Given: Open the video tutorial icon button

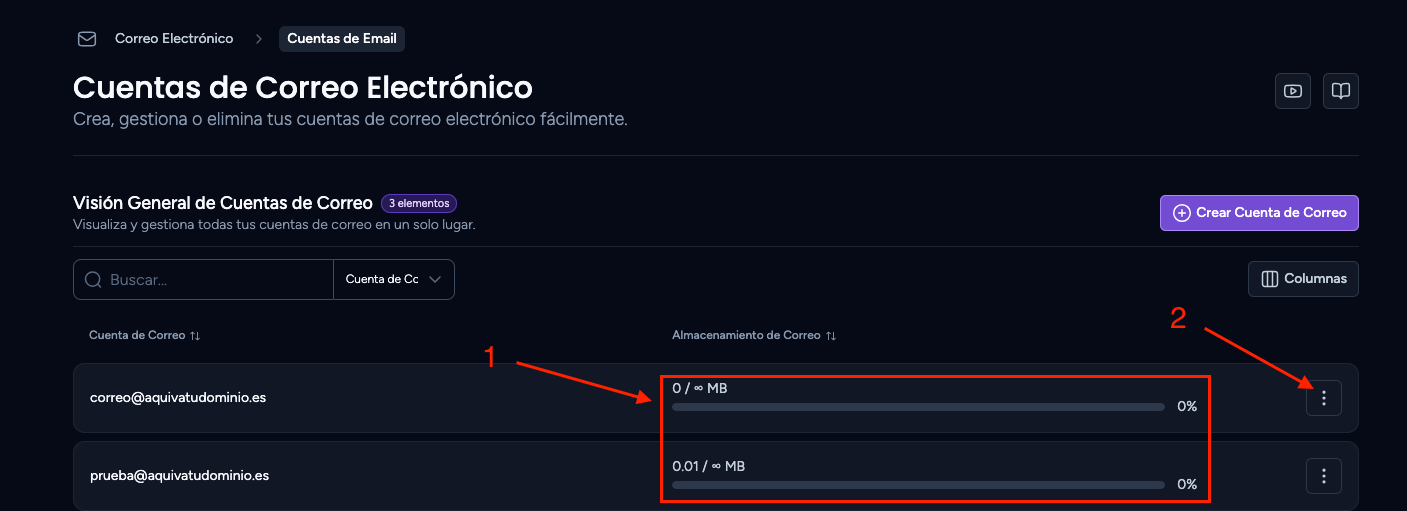Looking at the screenshot, I should coord(1293,91).
